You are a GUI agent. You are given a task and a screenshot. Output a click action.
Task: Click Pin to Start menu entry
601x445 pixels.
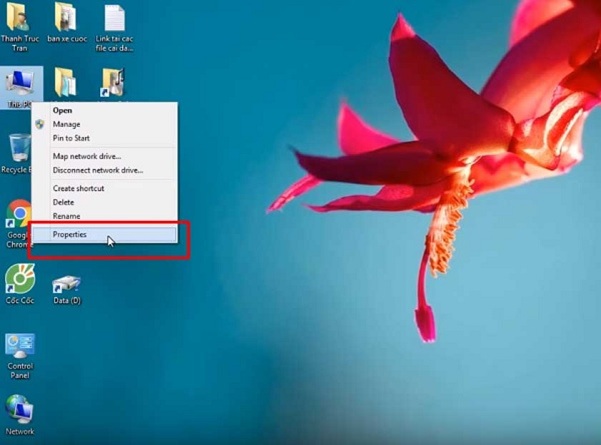click(x=104, y=138)
